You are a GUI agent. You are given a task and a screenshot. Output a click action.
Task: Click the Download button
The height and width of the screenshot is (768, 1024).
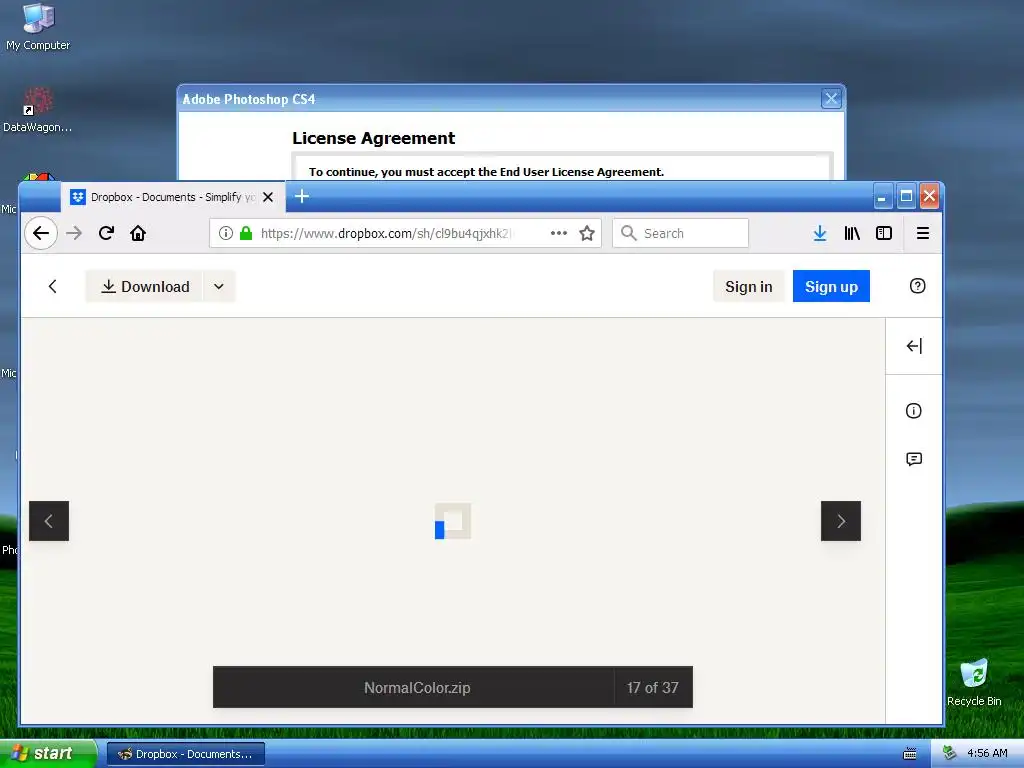tap(144, 287)
